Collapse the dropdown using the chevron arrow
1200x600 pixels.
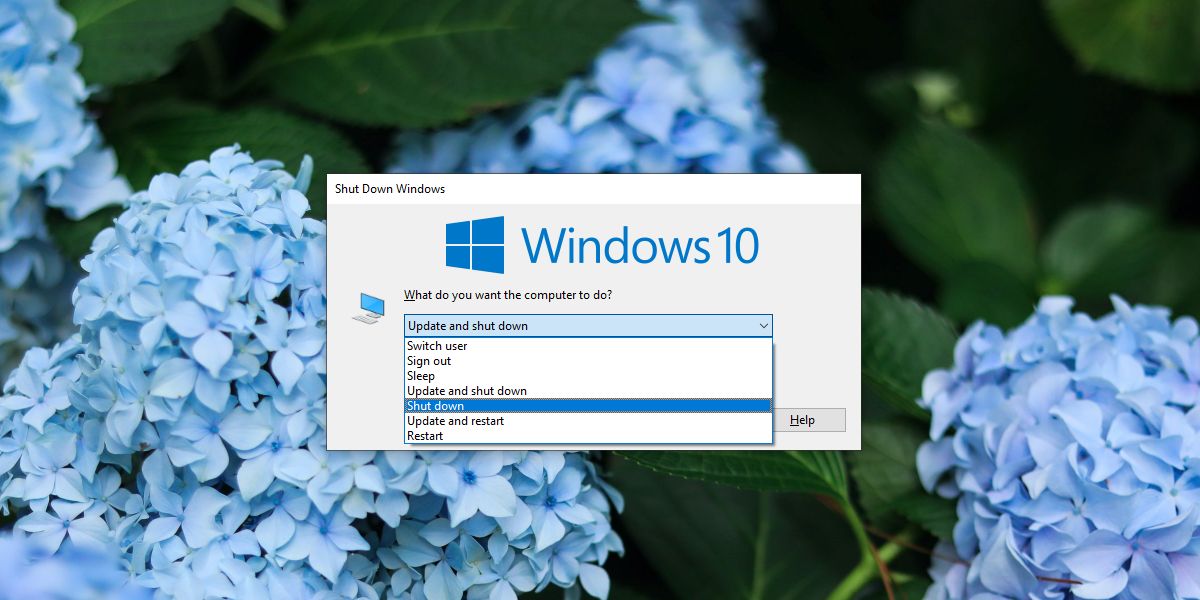point(763,326)
